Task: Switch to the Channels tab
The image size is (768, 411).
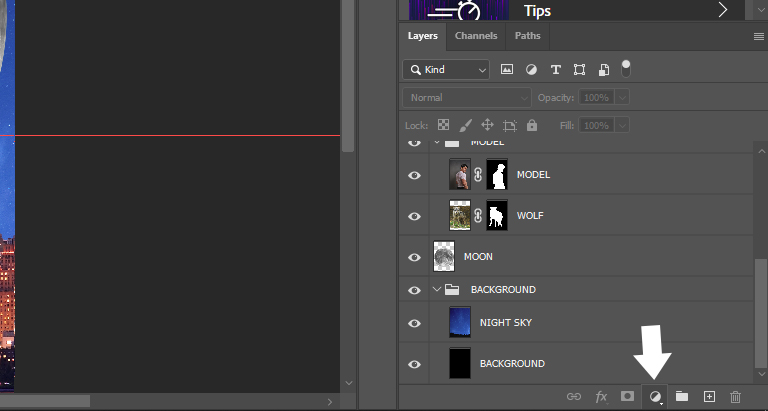Action: pos(476,36)
